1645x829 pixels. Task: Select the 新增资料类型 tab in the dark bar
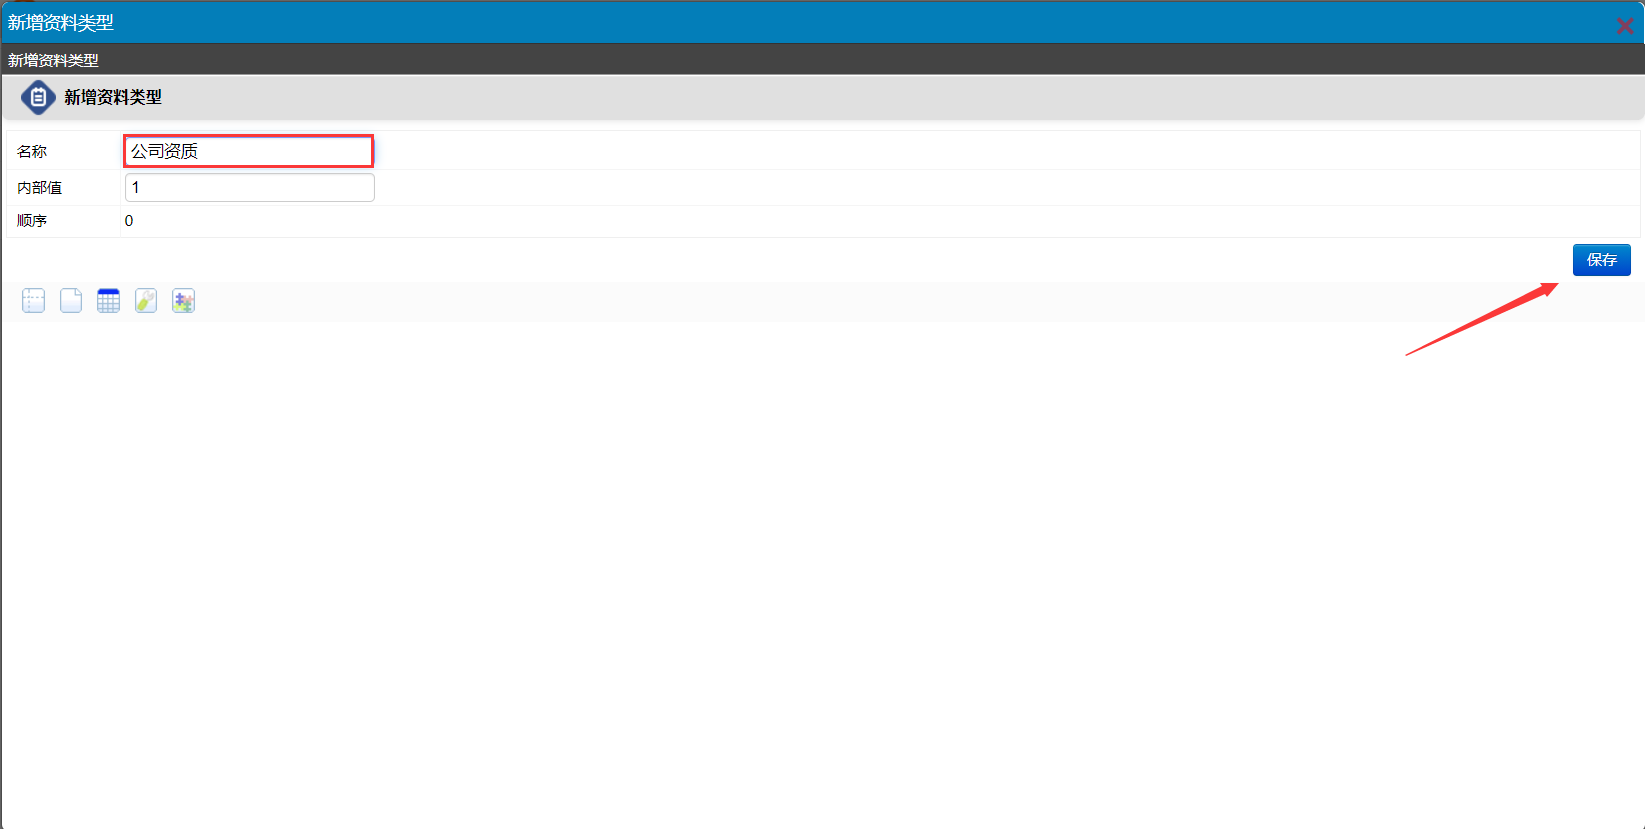click(x=53, y=60)
